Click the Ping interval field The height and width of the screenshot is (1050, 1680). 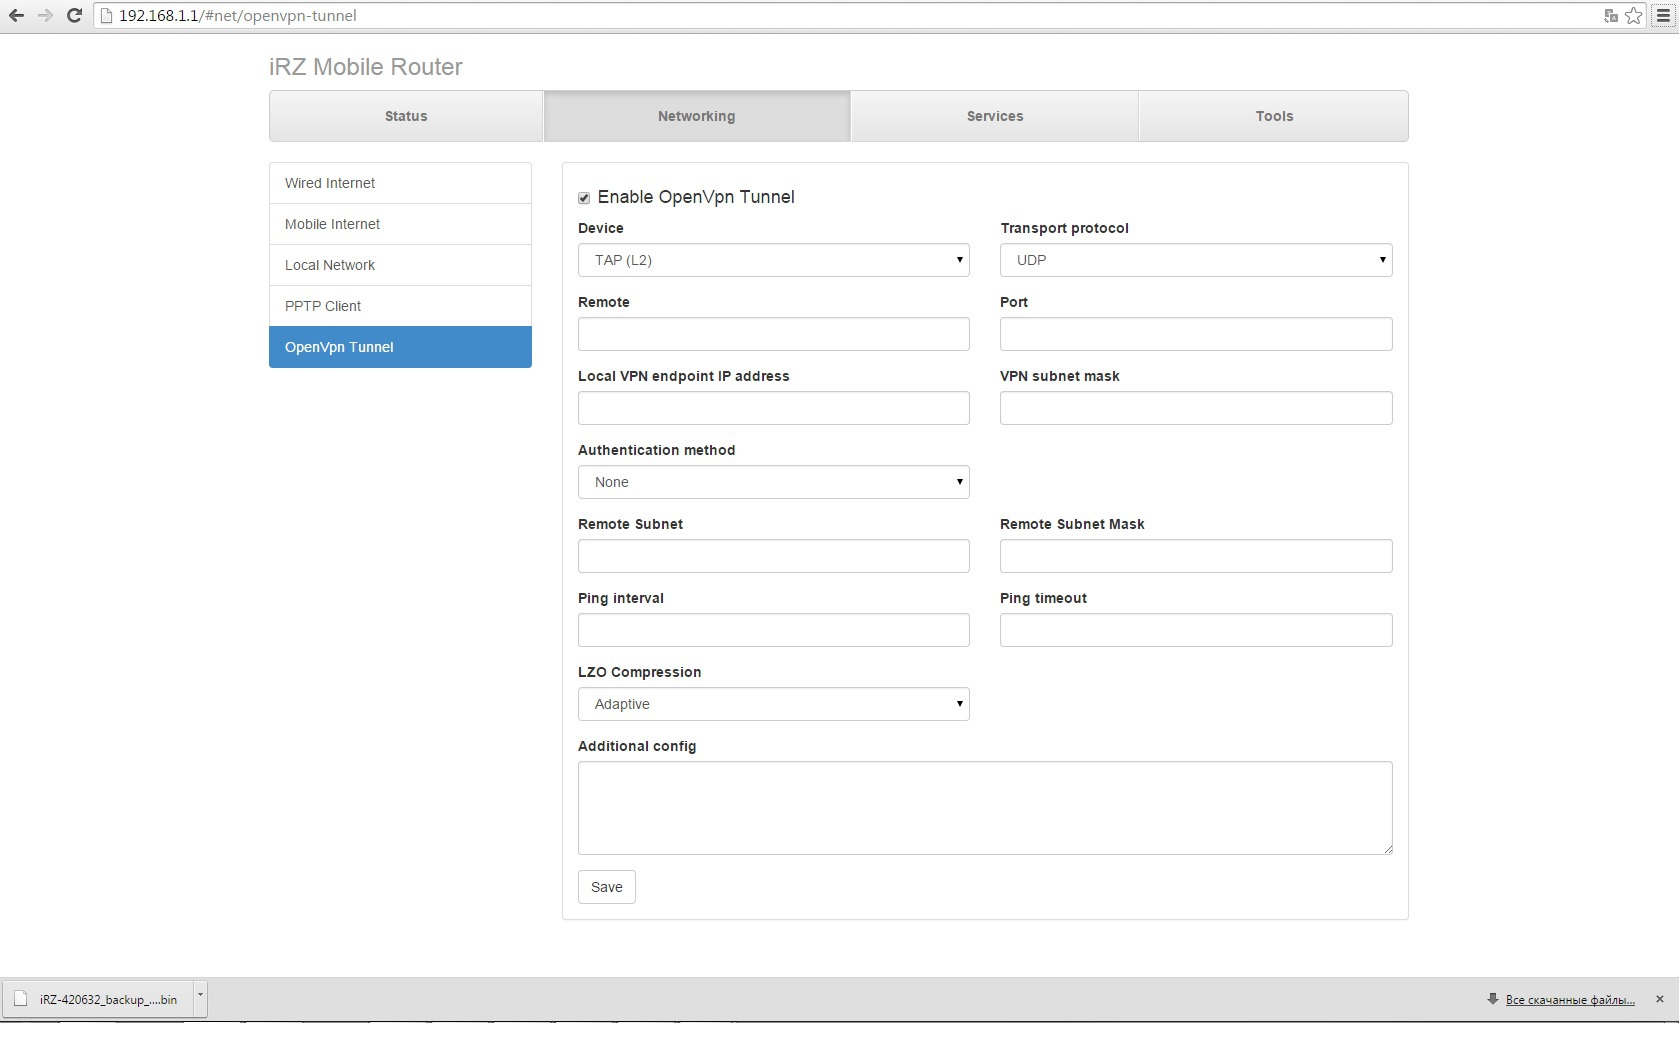[x=774, y=630]
